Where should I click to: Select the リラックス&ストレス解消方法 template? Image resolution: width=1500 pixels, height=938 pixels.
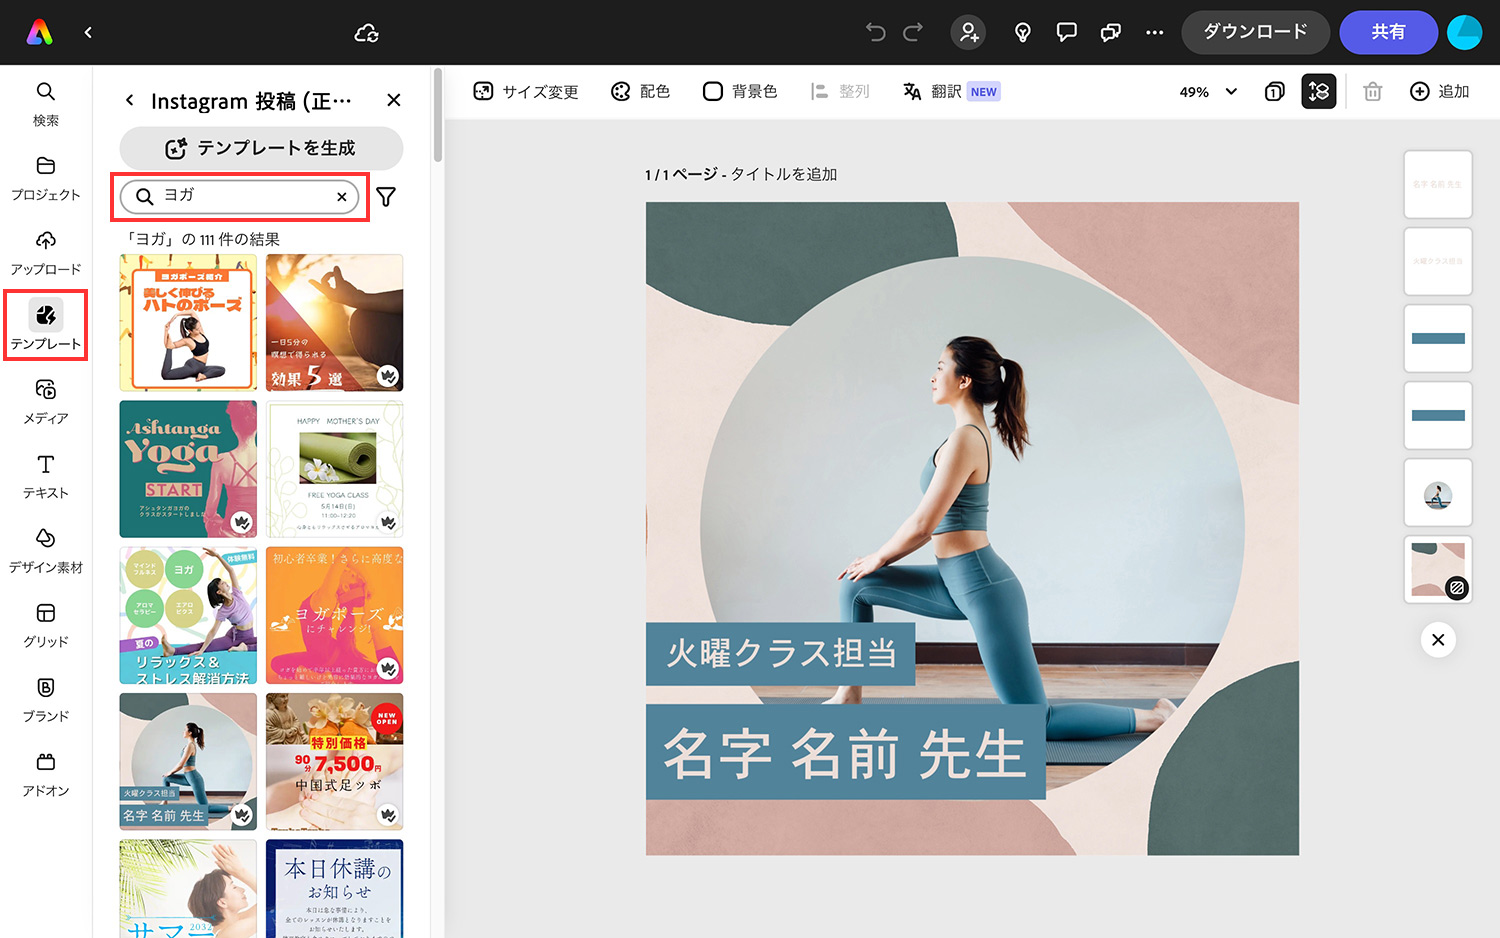(x=188, y=615)
